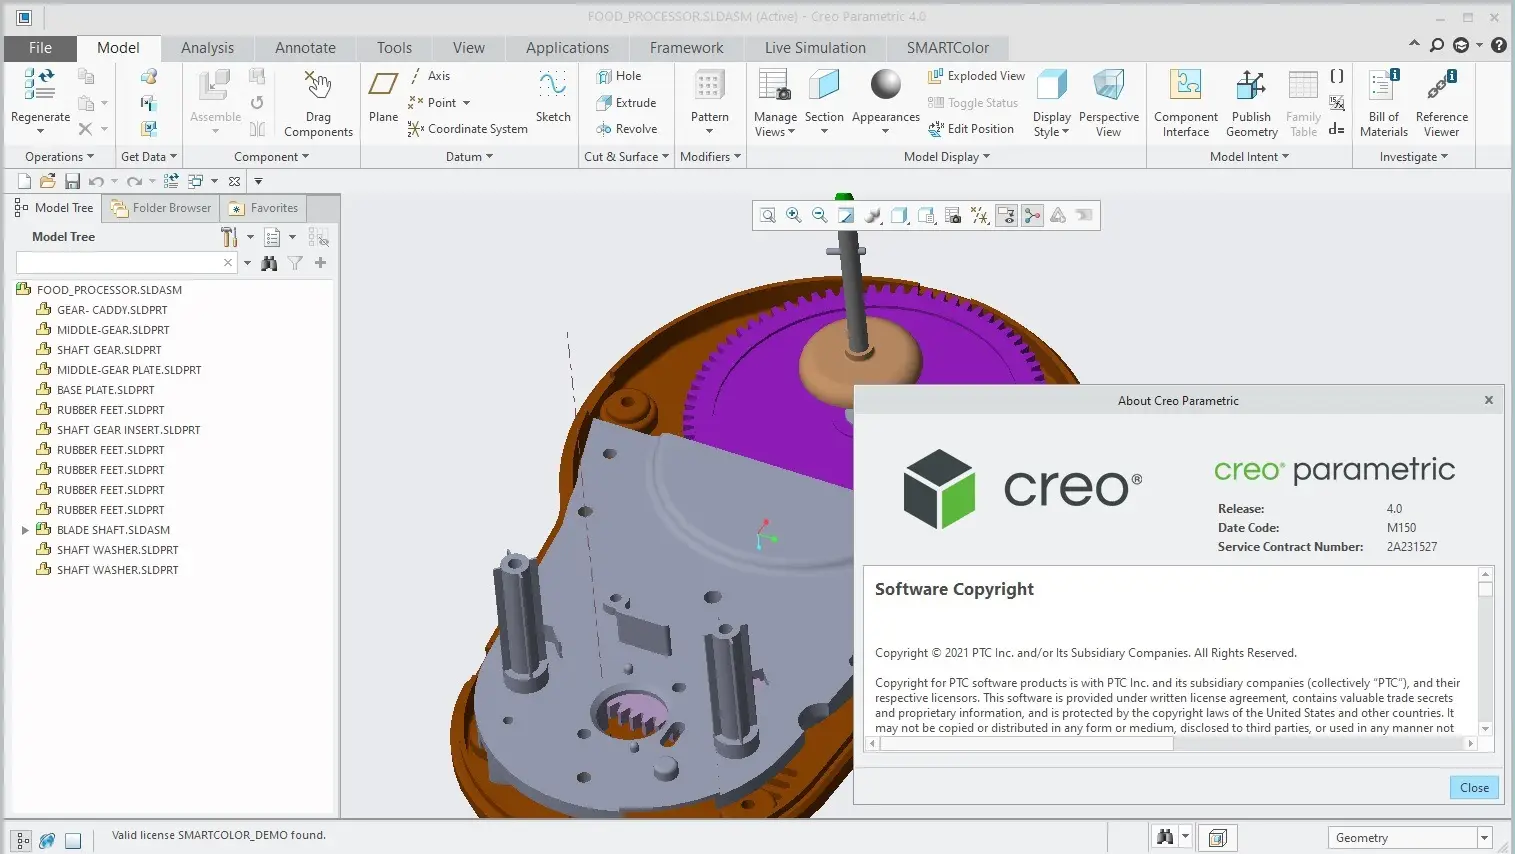Open the Folder Browser tab
Image resolution: width=1515 pixels, height=854 pixels.
161,208
